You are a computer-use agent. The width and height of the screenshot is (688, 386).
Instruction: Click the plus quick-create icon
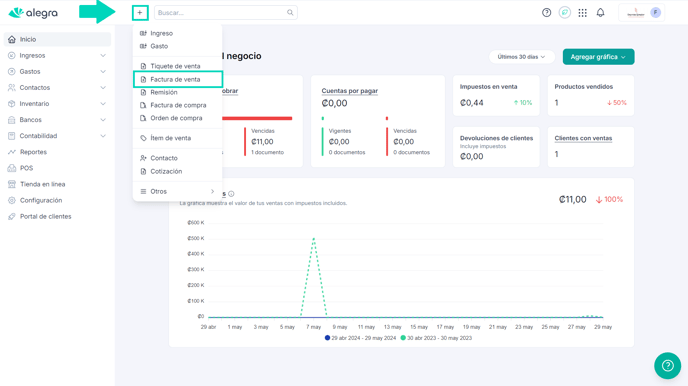coord(140,13)
